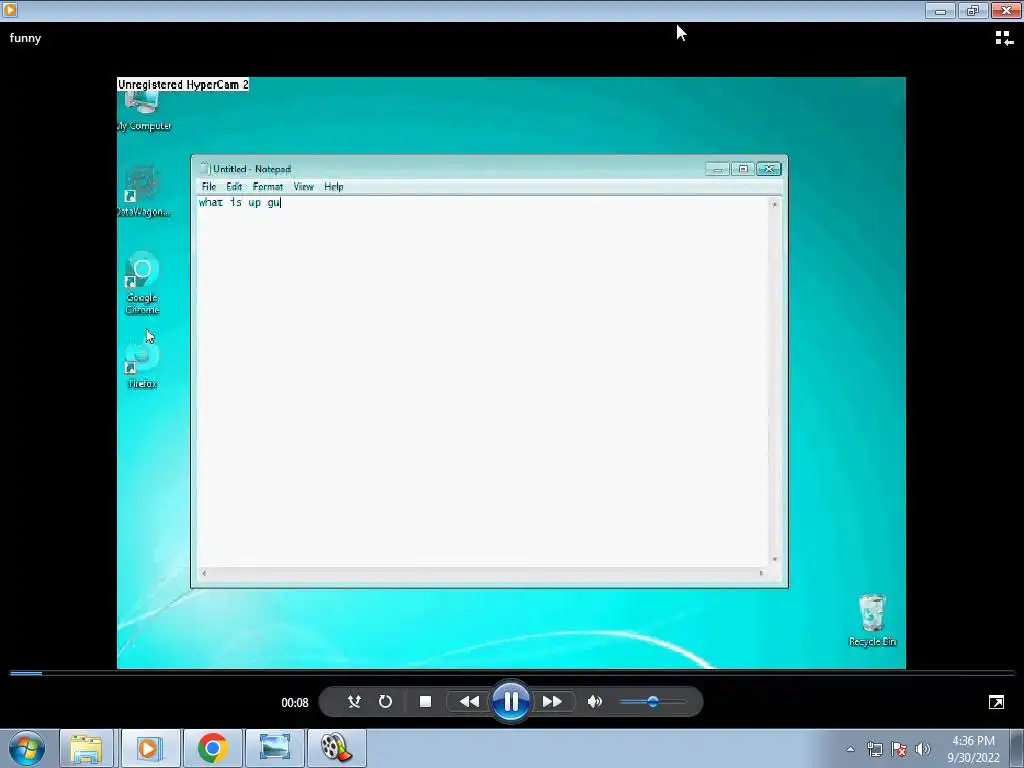Open the Action Center flag icon
Screen dimensions: 1024x768
tap(899, 749)
